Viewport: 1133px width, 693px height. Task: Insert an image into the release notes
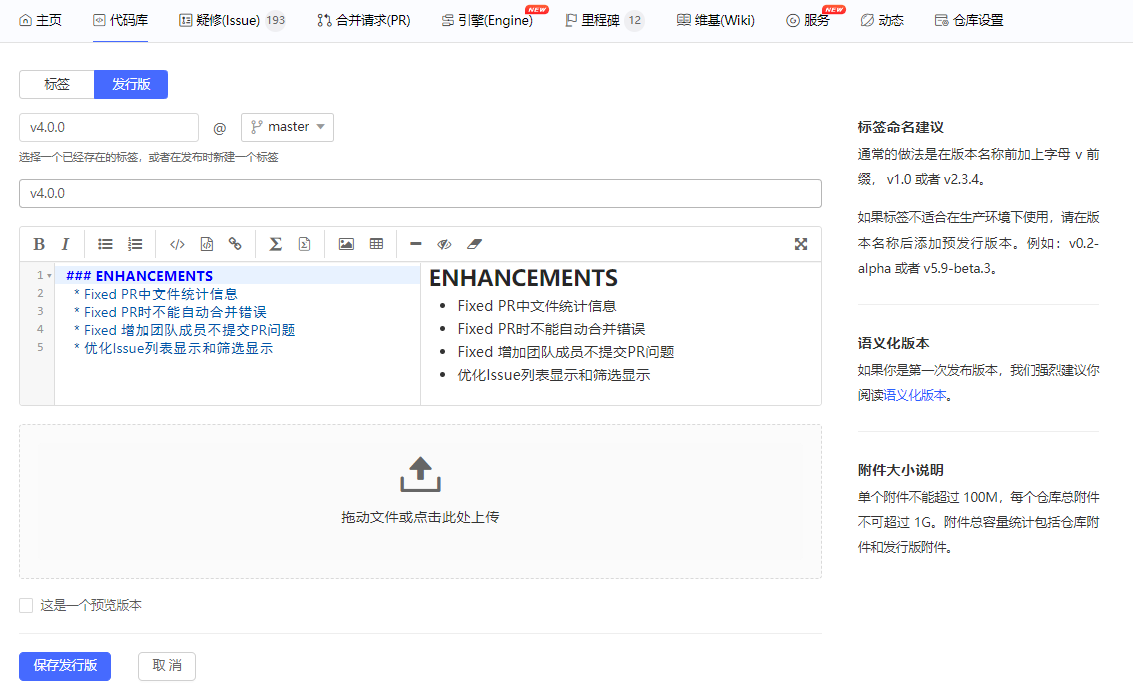[x=346, y=244]
